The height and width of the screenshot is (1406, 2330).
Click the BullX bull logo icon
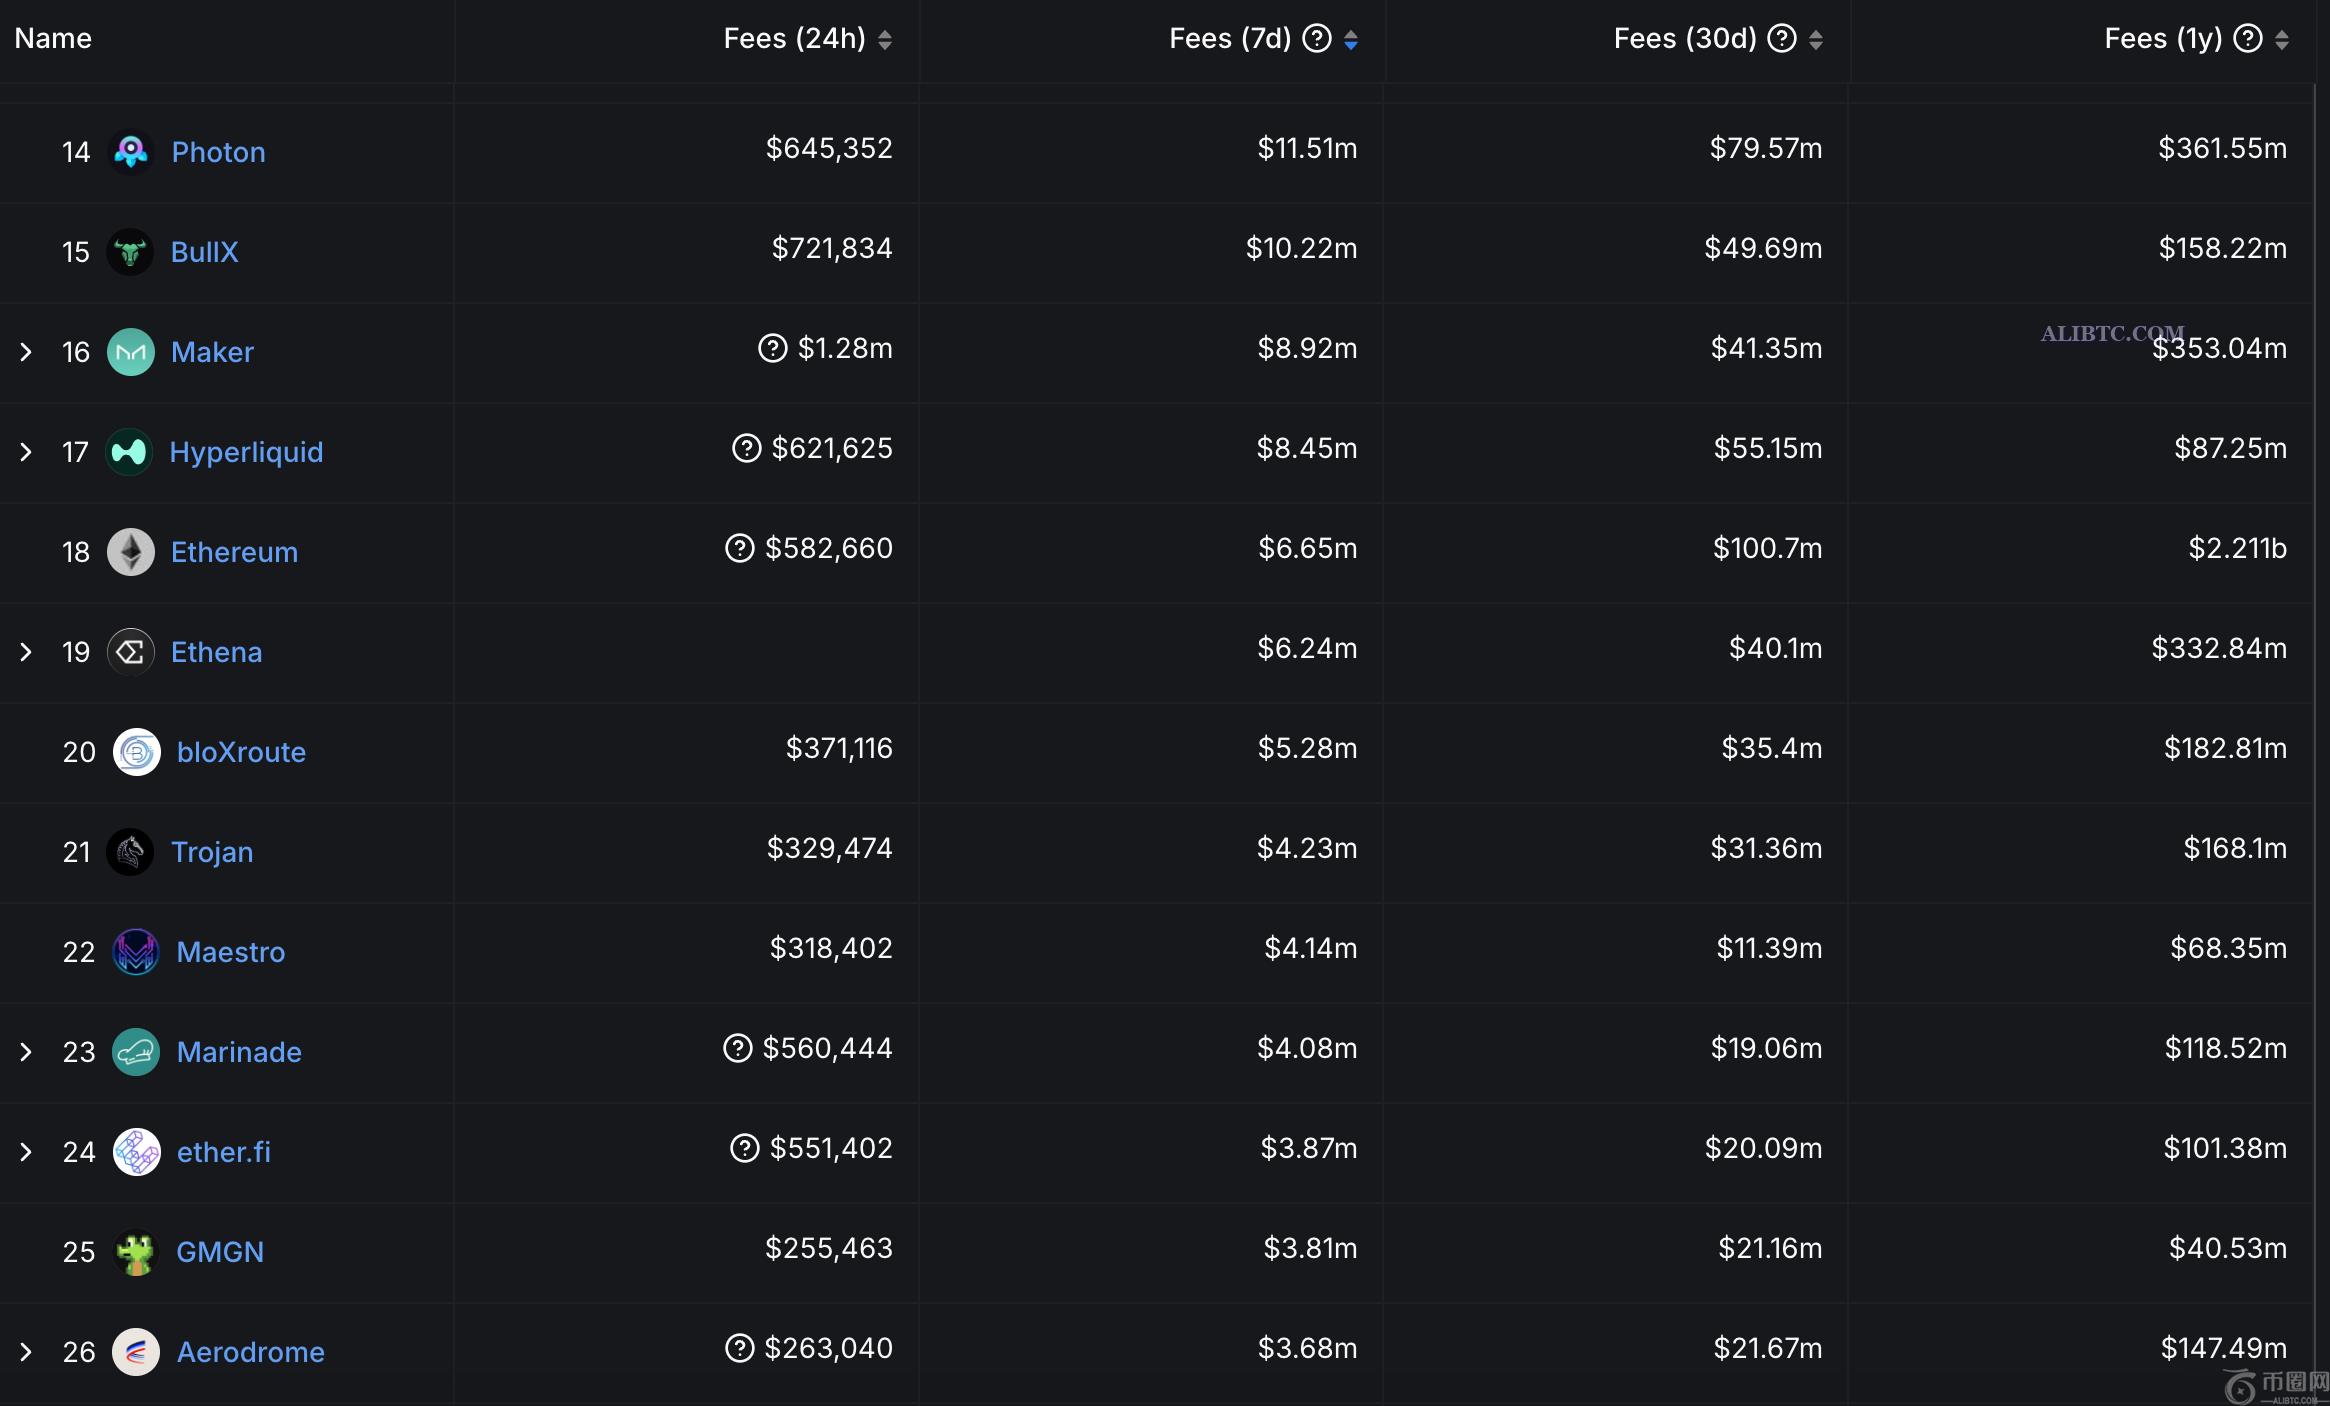coord(130,252)
